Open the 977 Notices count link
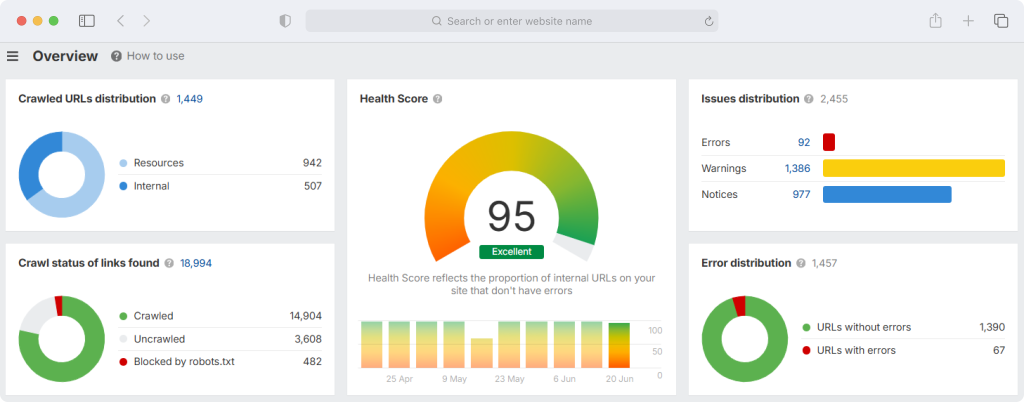Screen dimensions: 1024x402 point(801,194)
